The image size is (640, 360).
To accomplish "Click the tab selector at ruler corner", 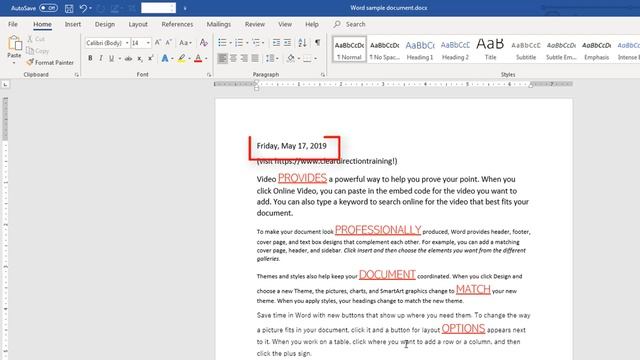I will pos(5,84).
